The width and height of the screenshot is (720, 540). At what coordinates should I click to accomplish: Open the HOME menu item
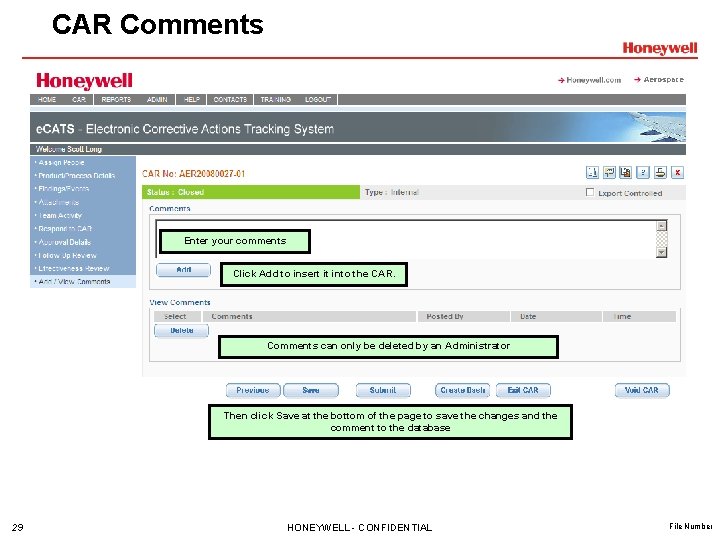47,100
